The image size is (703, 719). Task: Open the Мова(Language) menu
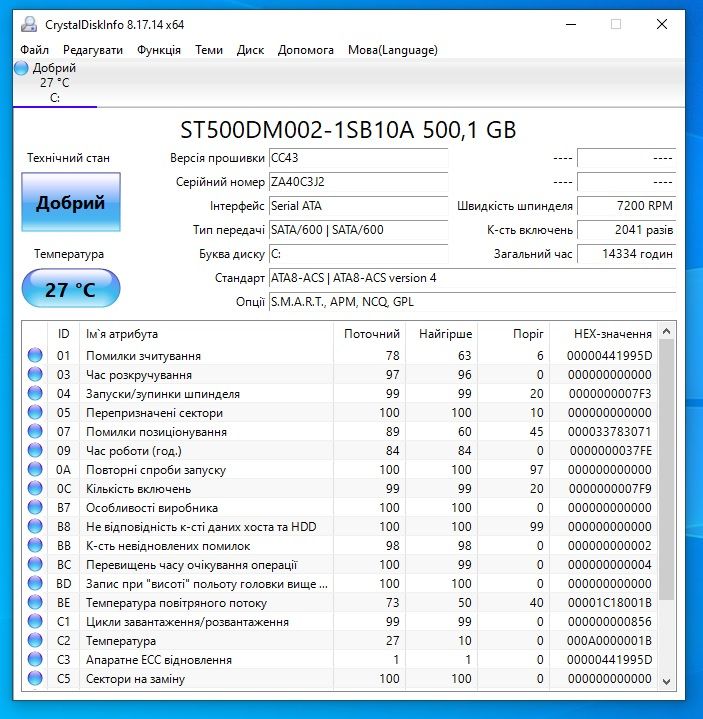[393, 50]
